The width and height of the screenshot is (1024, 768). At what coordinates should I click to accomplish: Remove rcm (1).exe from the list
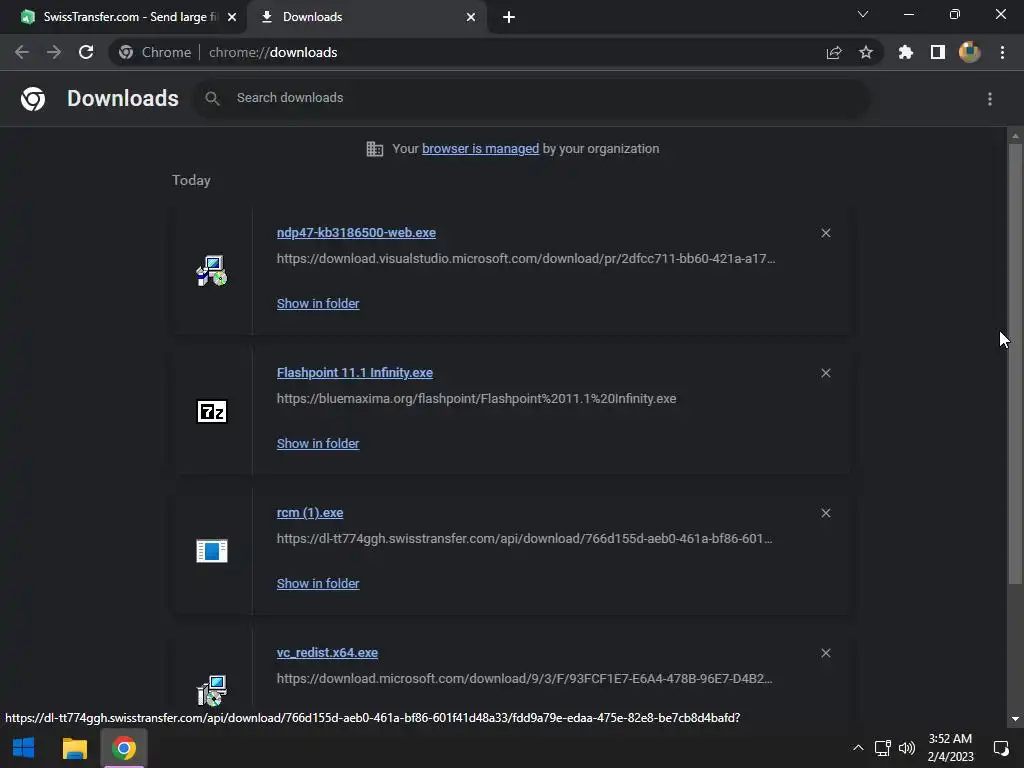pyautogui.click(x=825, y=513)
